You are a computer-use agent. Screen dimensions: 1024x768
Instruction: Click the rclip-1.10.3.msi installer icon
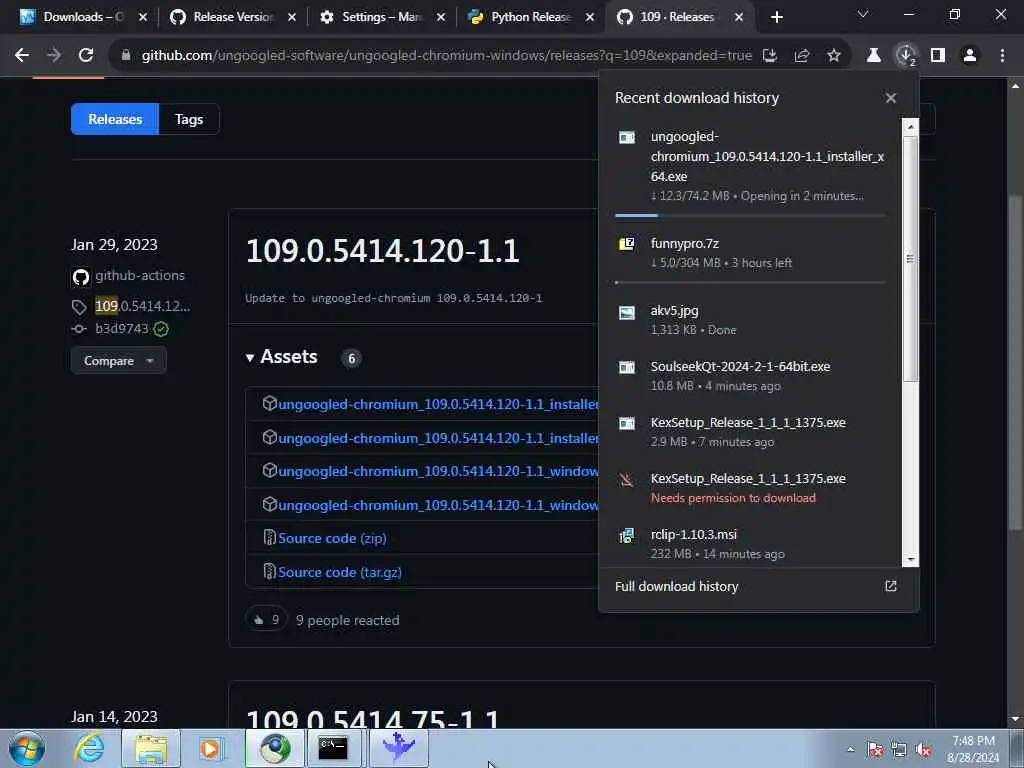point(626,536)
